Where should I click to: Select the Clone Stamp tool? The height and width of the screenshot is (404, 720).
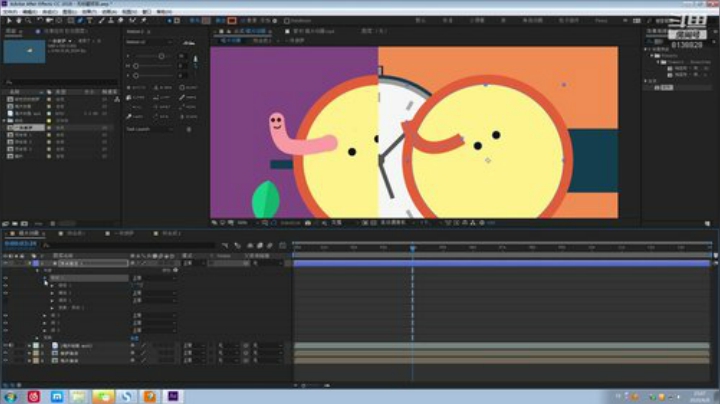(111, 20)
